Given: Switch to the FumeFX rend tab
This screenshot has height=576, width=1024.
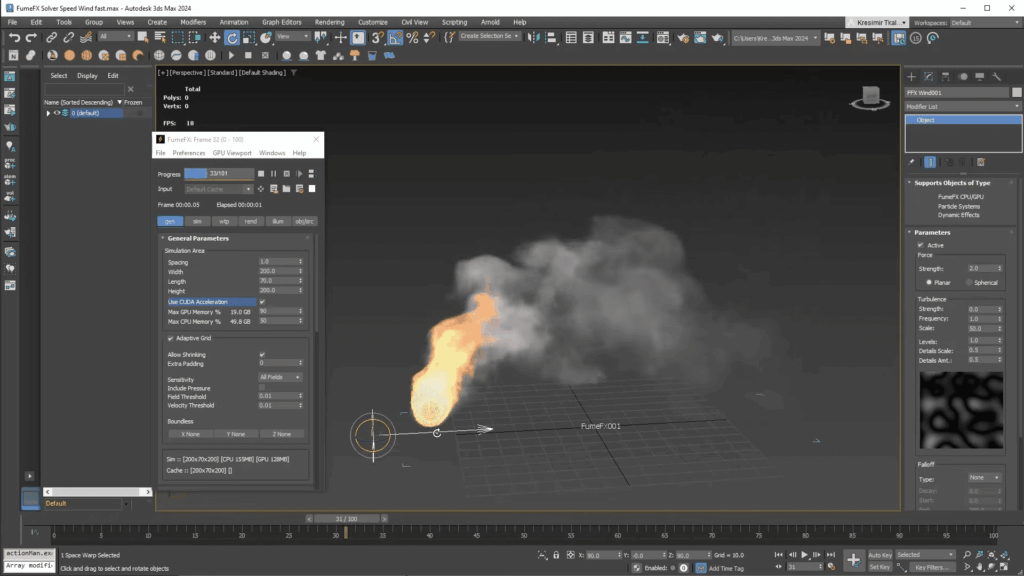Looking at the screenshot, I should tap(251, 221).
